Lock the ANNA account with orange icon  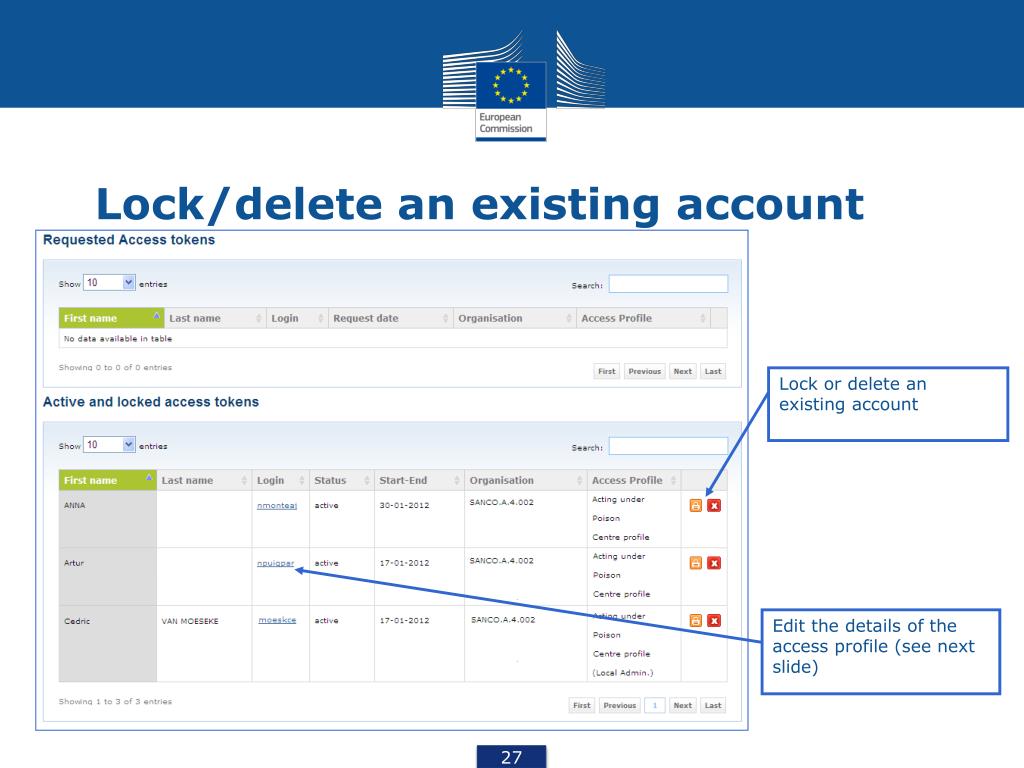696,505
